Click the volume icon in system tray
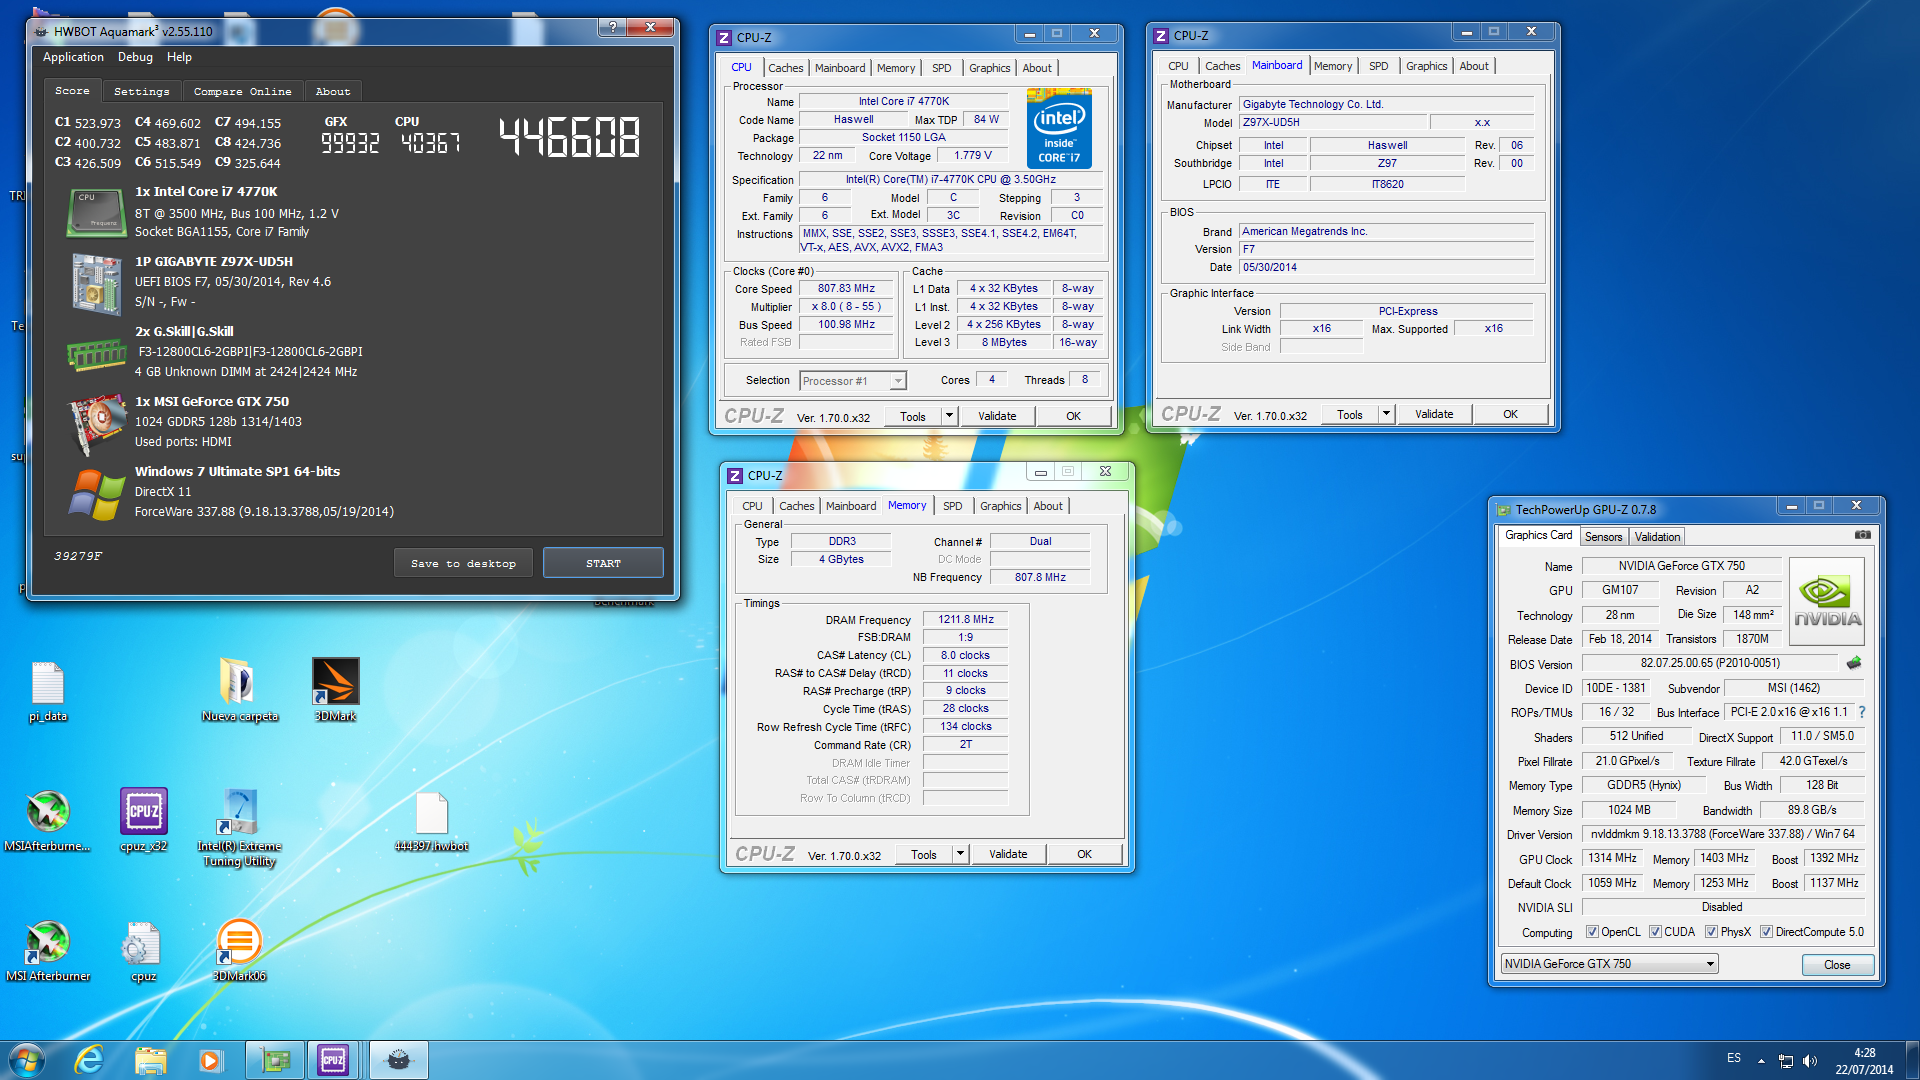This screenshot has width=1920, height=1080. click(x=1809, y=1061)
